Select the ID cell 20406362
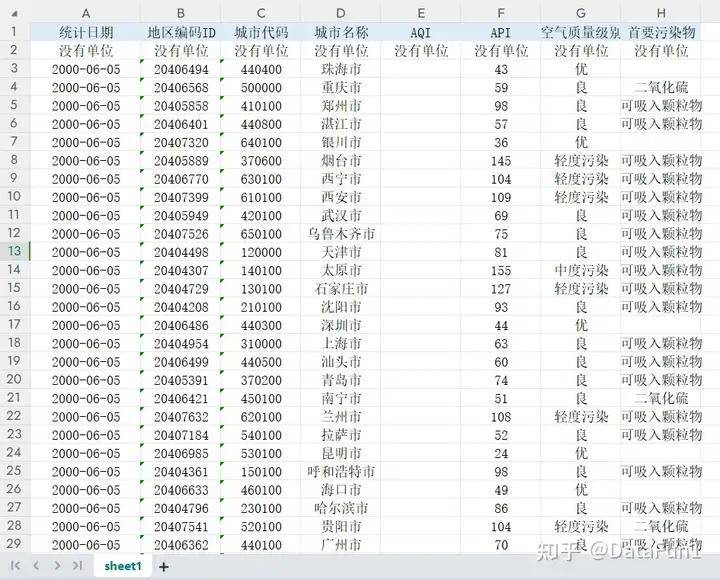 (x=180, y=545)
